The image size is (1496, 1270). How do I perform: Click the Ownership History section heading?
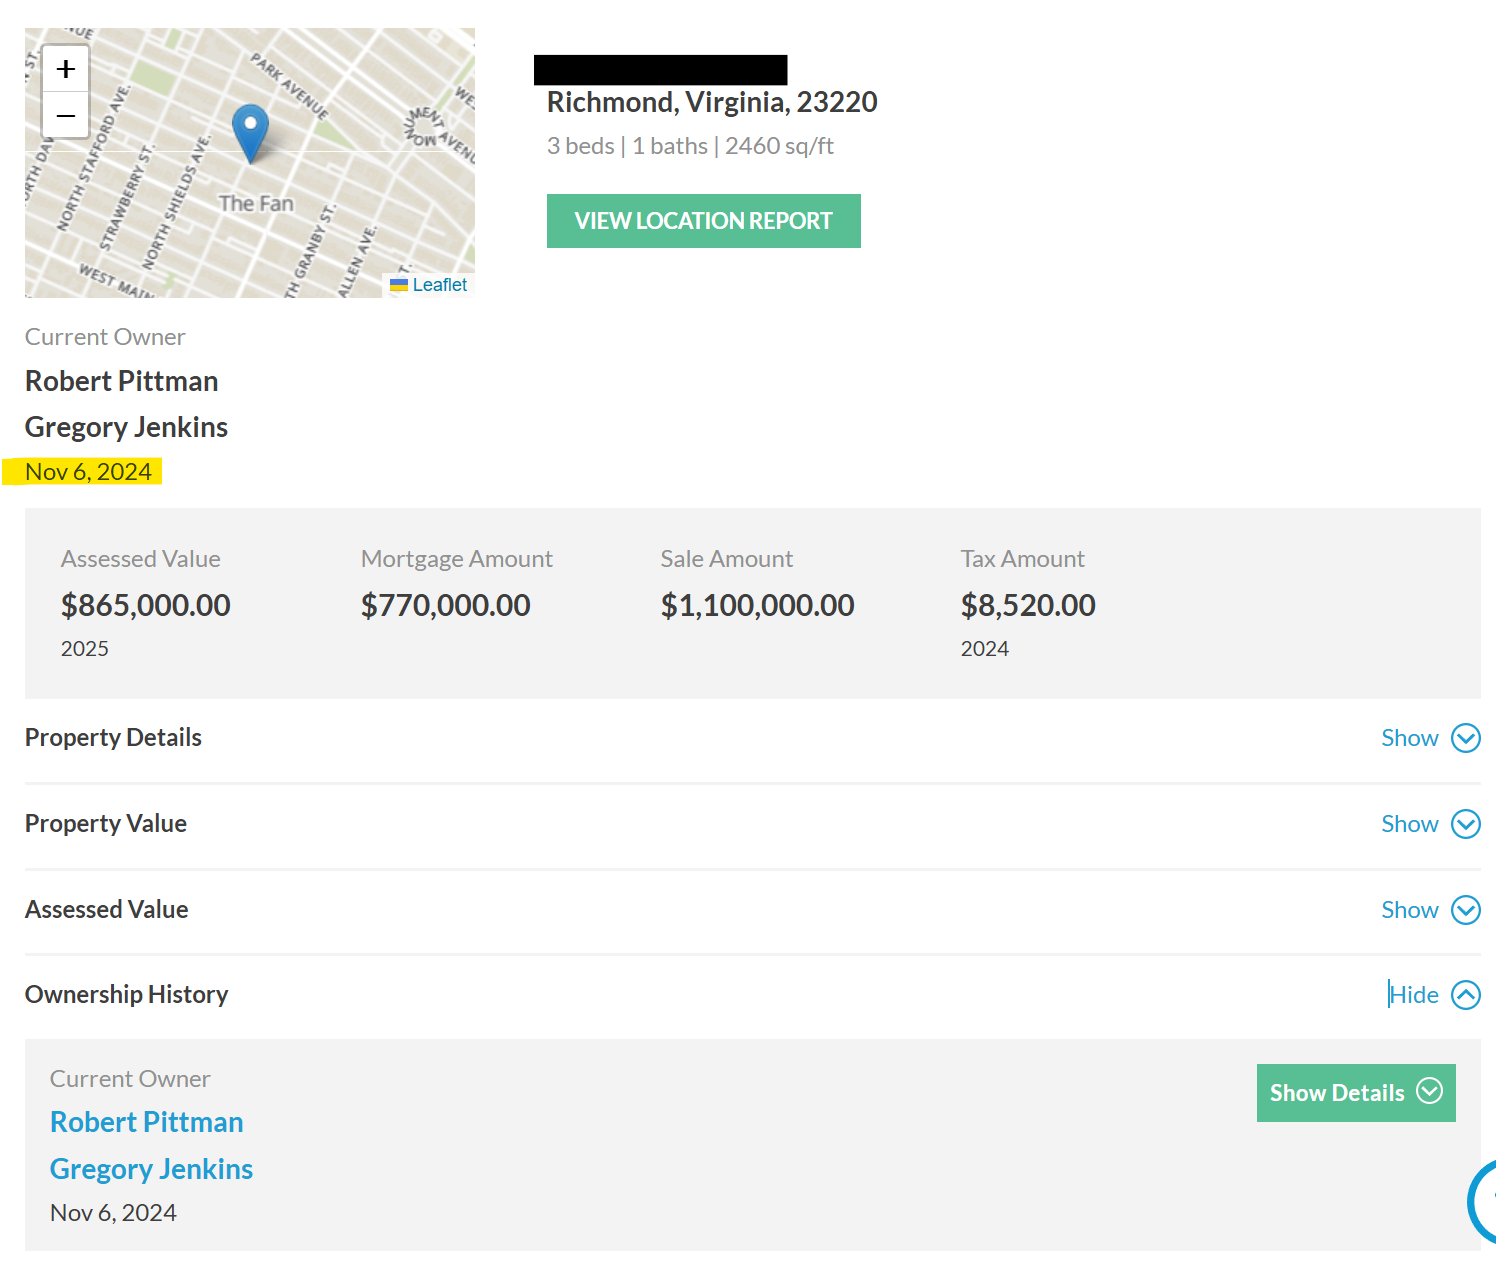pos(127,995)
